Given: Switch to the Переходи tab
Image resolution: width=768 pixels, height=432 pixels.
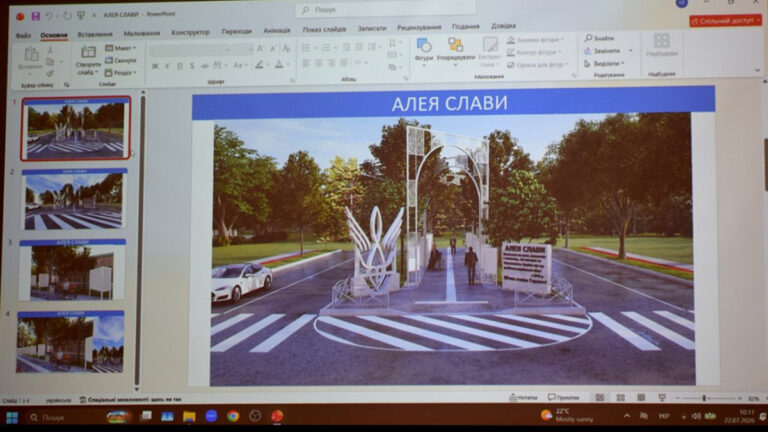Looking at the screenshot, I should point(237,31).
